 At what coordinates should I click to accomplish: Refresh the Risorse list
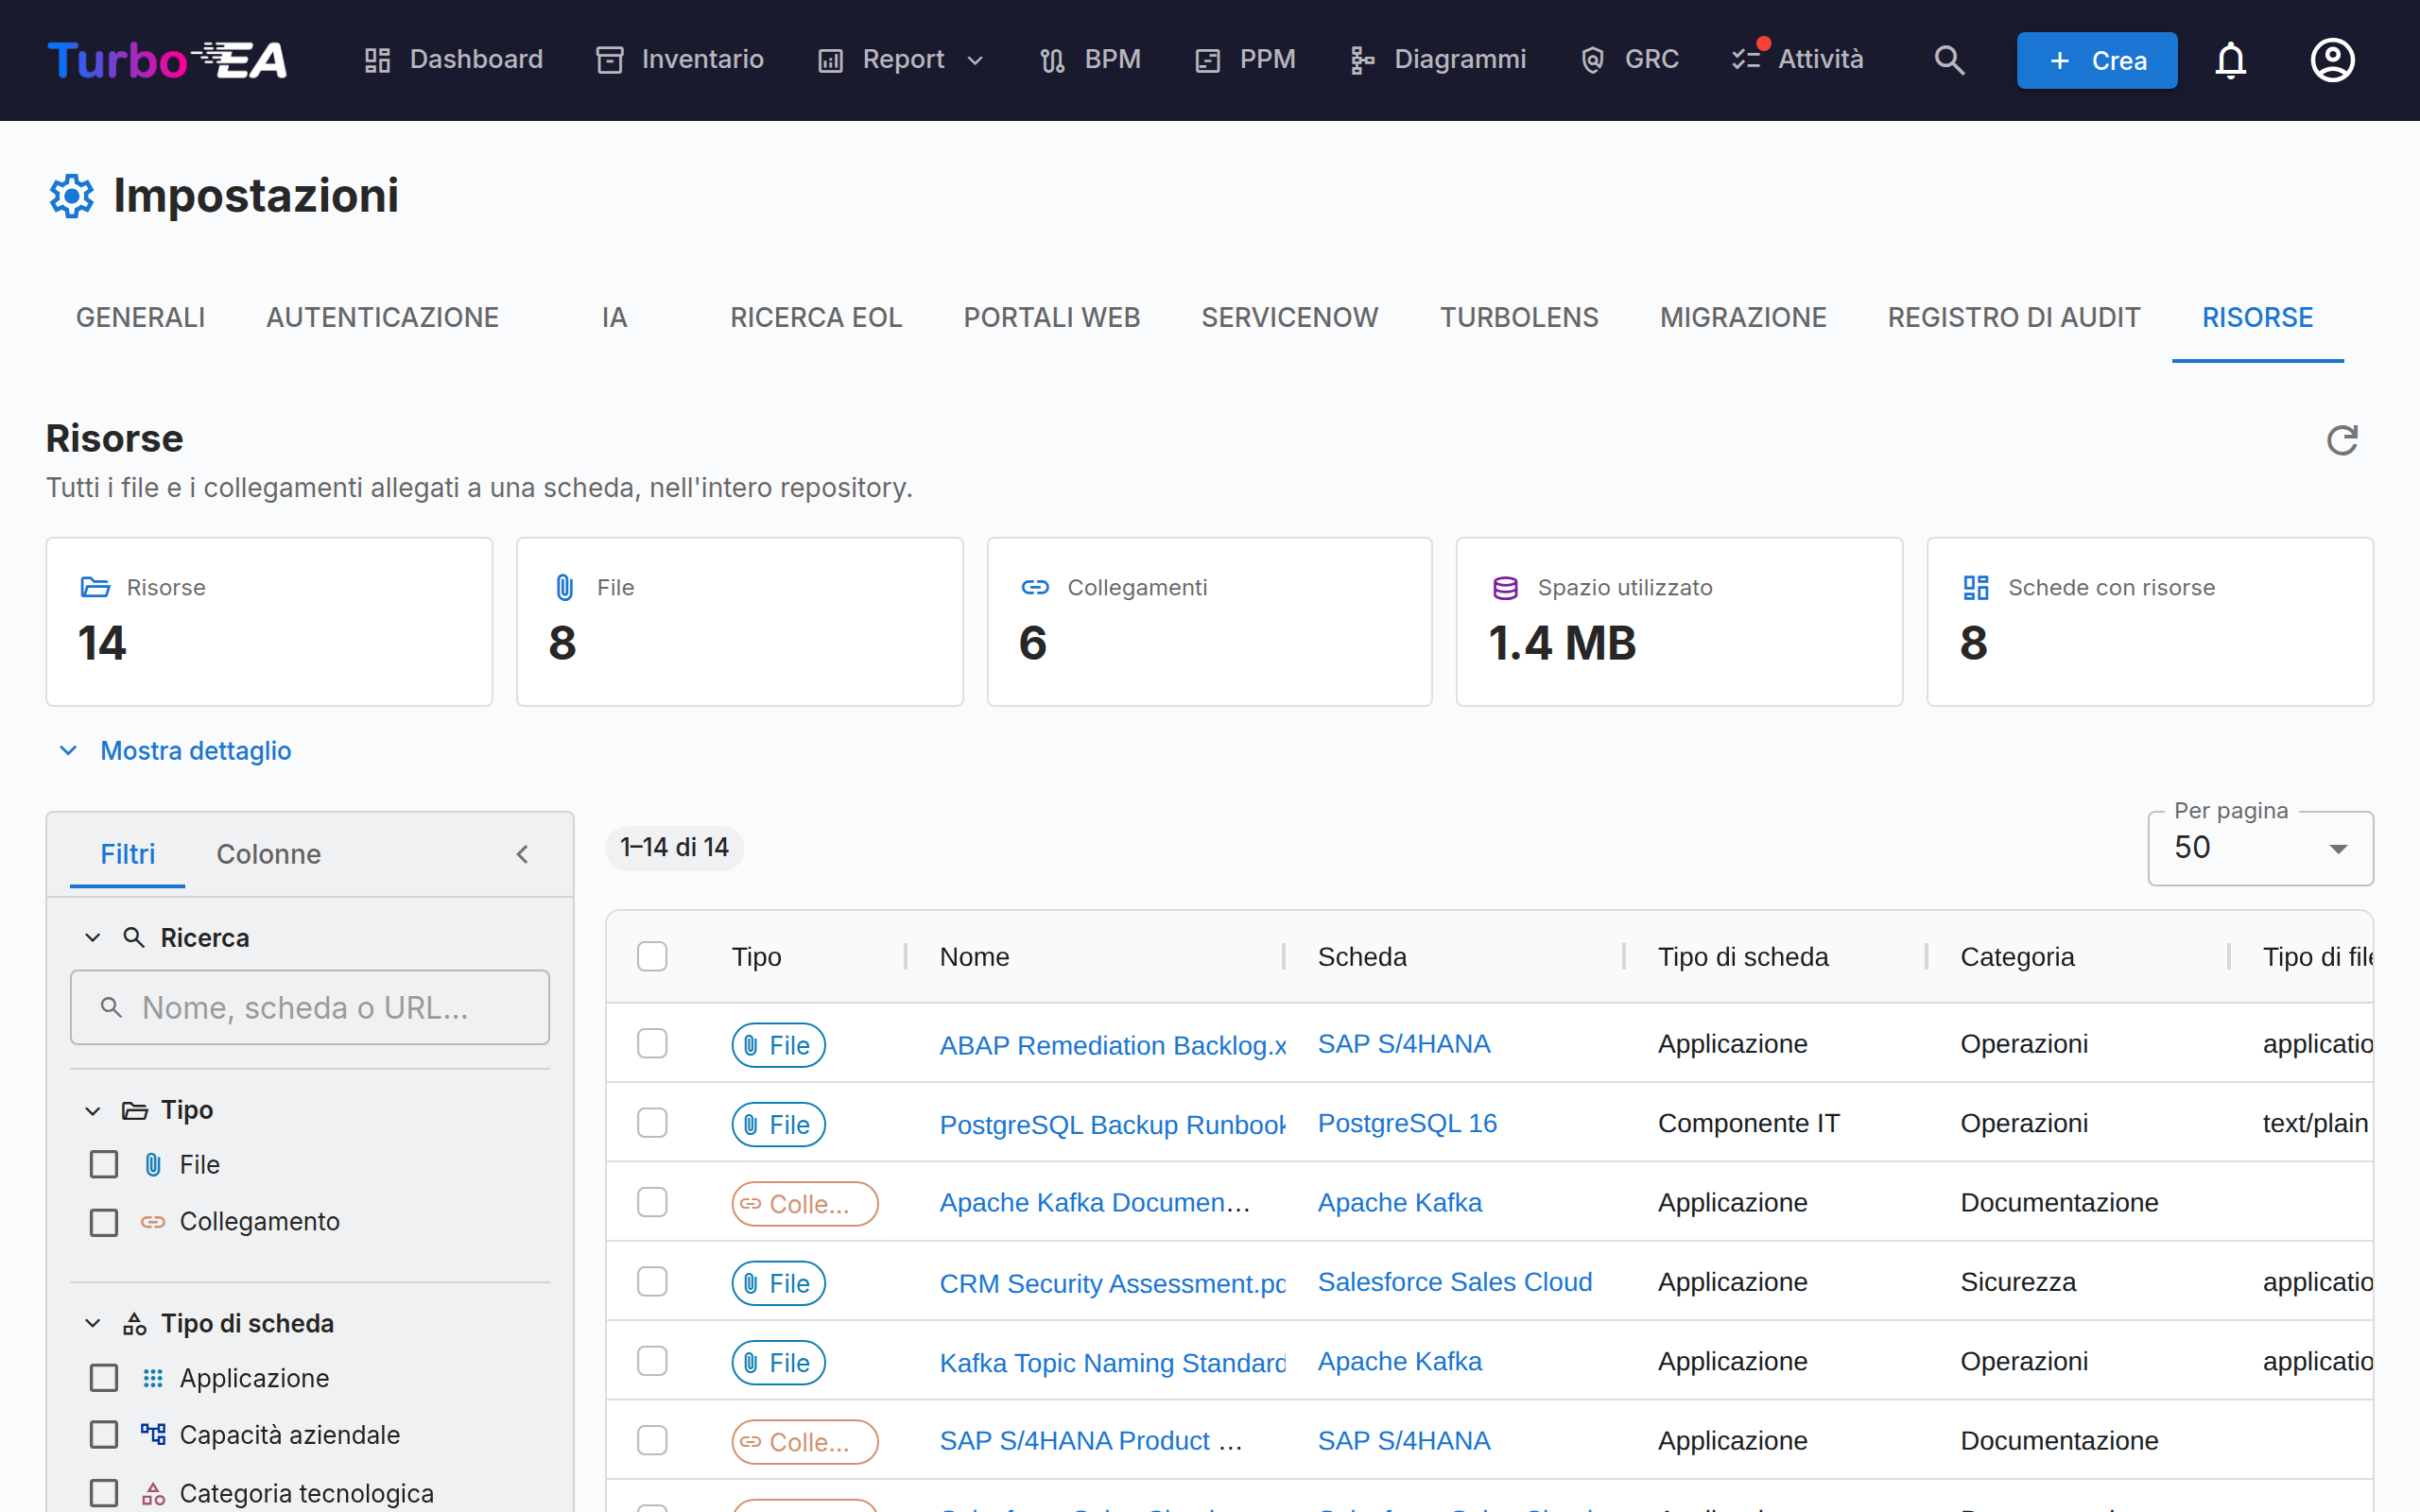[x=2342, y=440]
